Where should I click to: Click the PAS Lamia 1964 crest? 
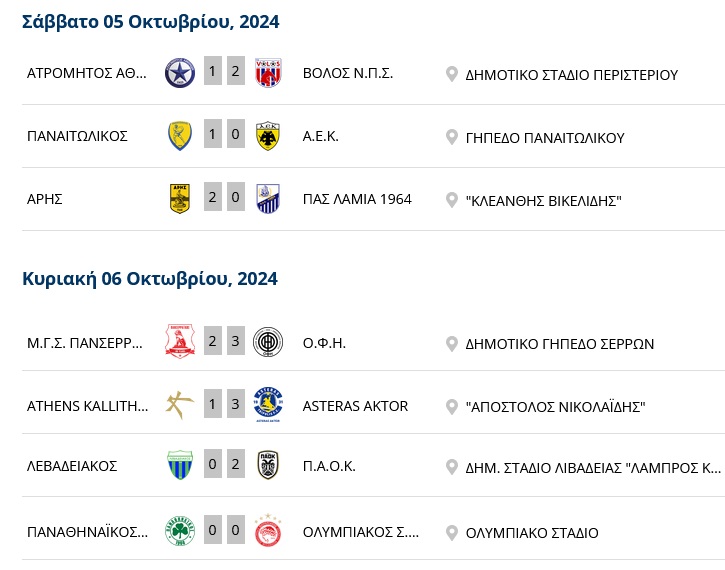click(268, 199)
